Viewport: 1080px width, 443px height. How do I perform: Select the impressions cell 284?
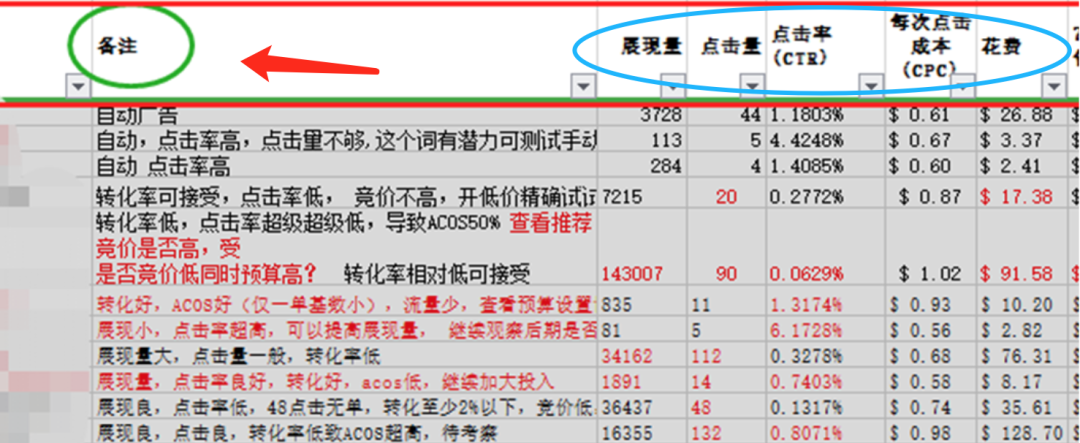click(642, 166)
